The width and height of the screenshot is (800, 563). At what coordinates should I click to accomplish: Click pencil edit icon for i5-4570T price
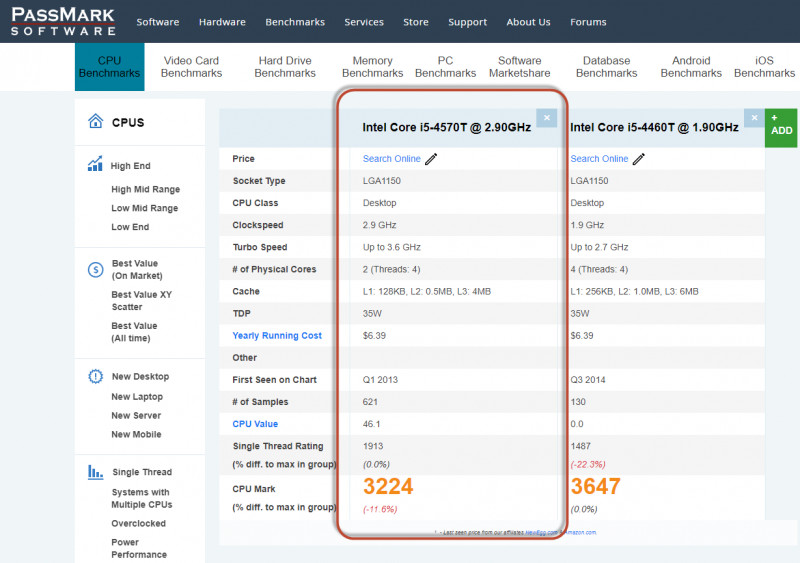tap(431, 159)
